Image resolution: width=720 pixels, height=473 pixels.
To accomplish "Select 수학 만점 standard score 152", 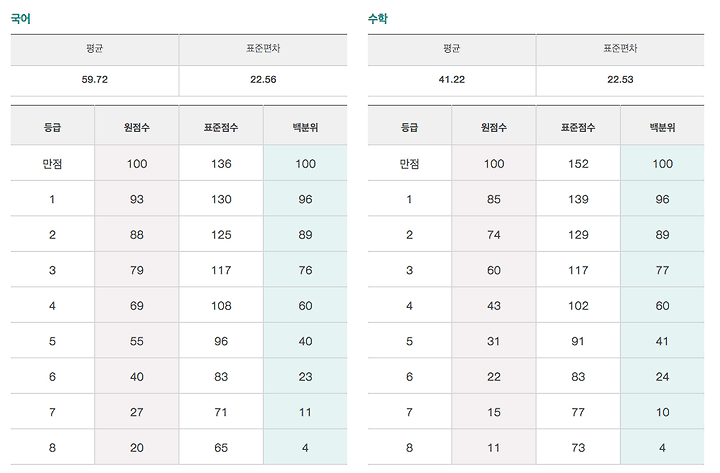I will click(578, 163).
